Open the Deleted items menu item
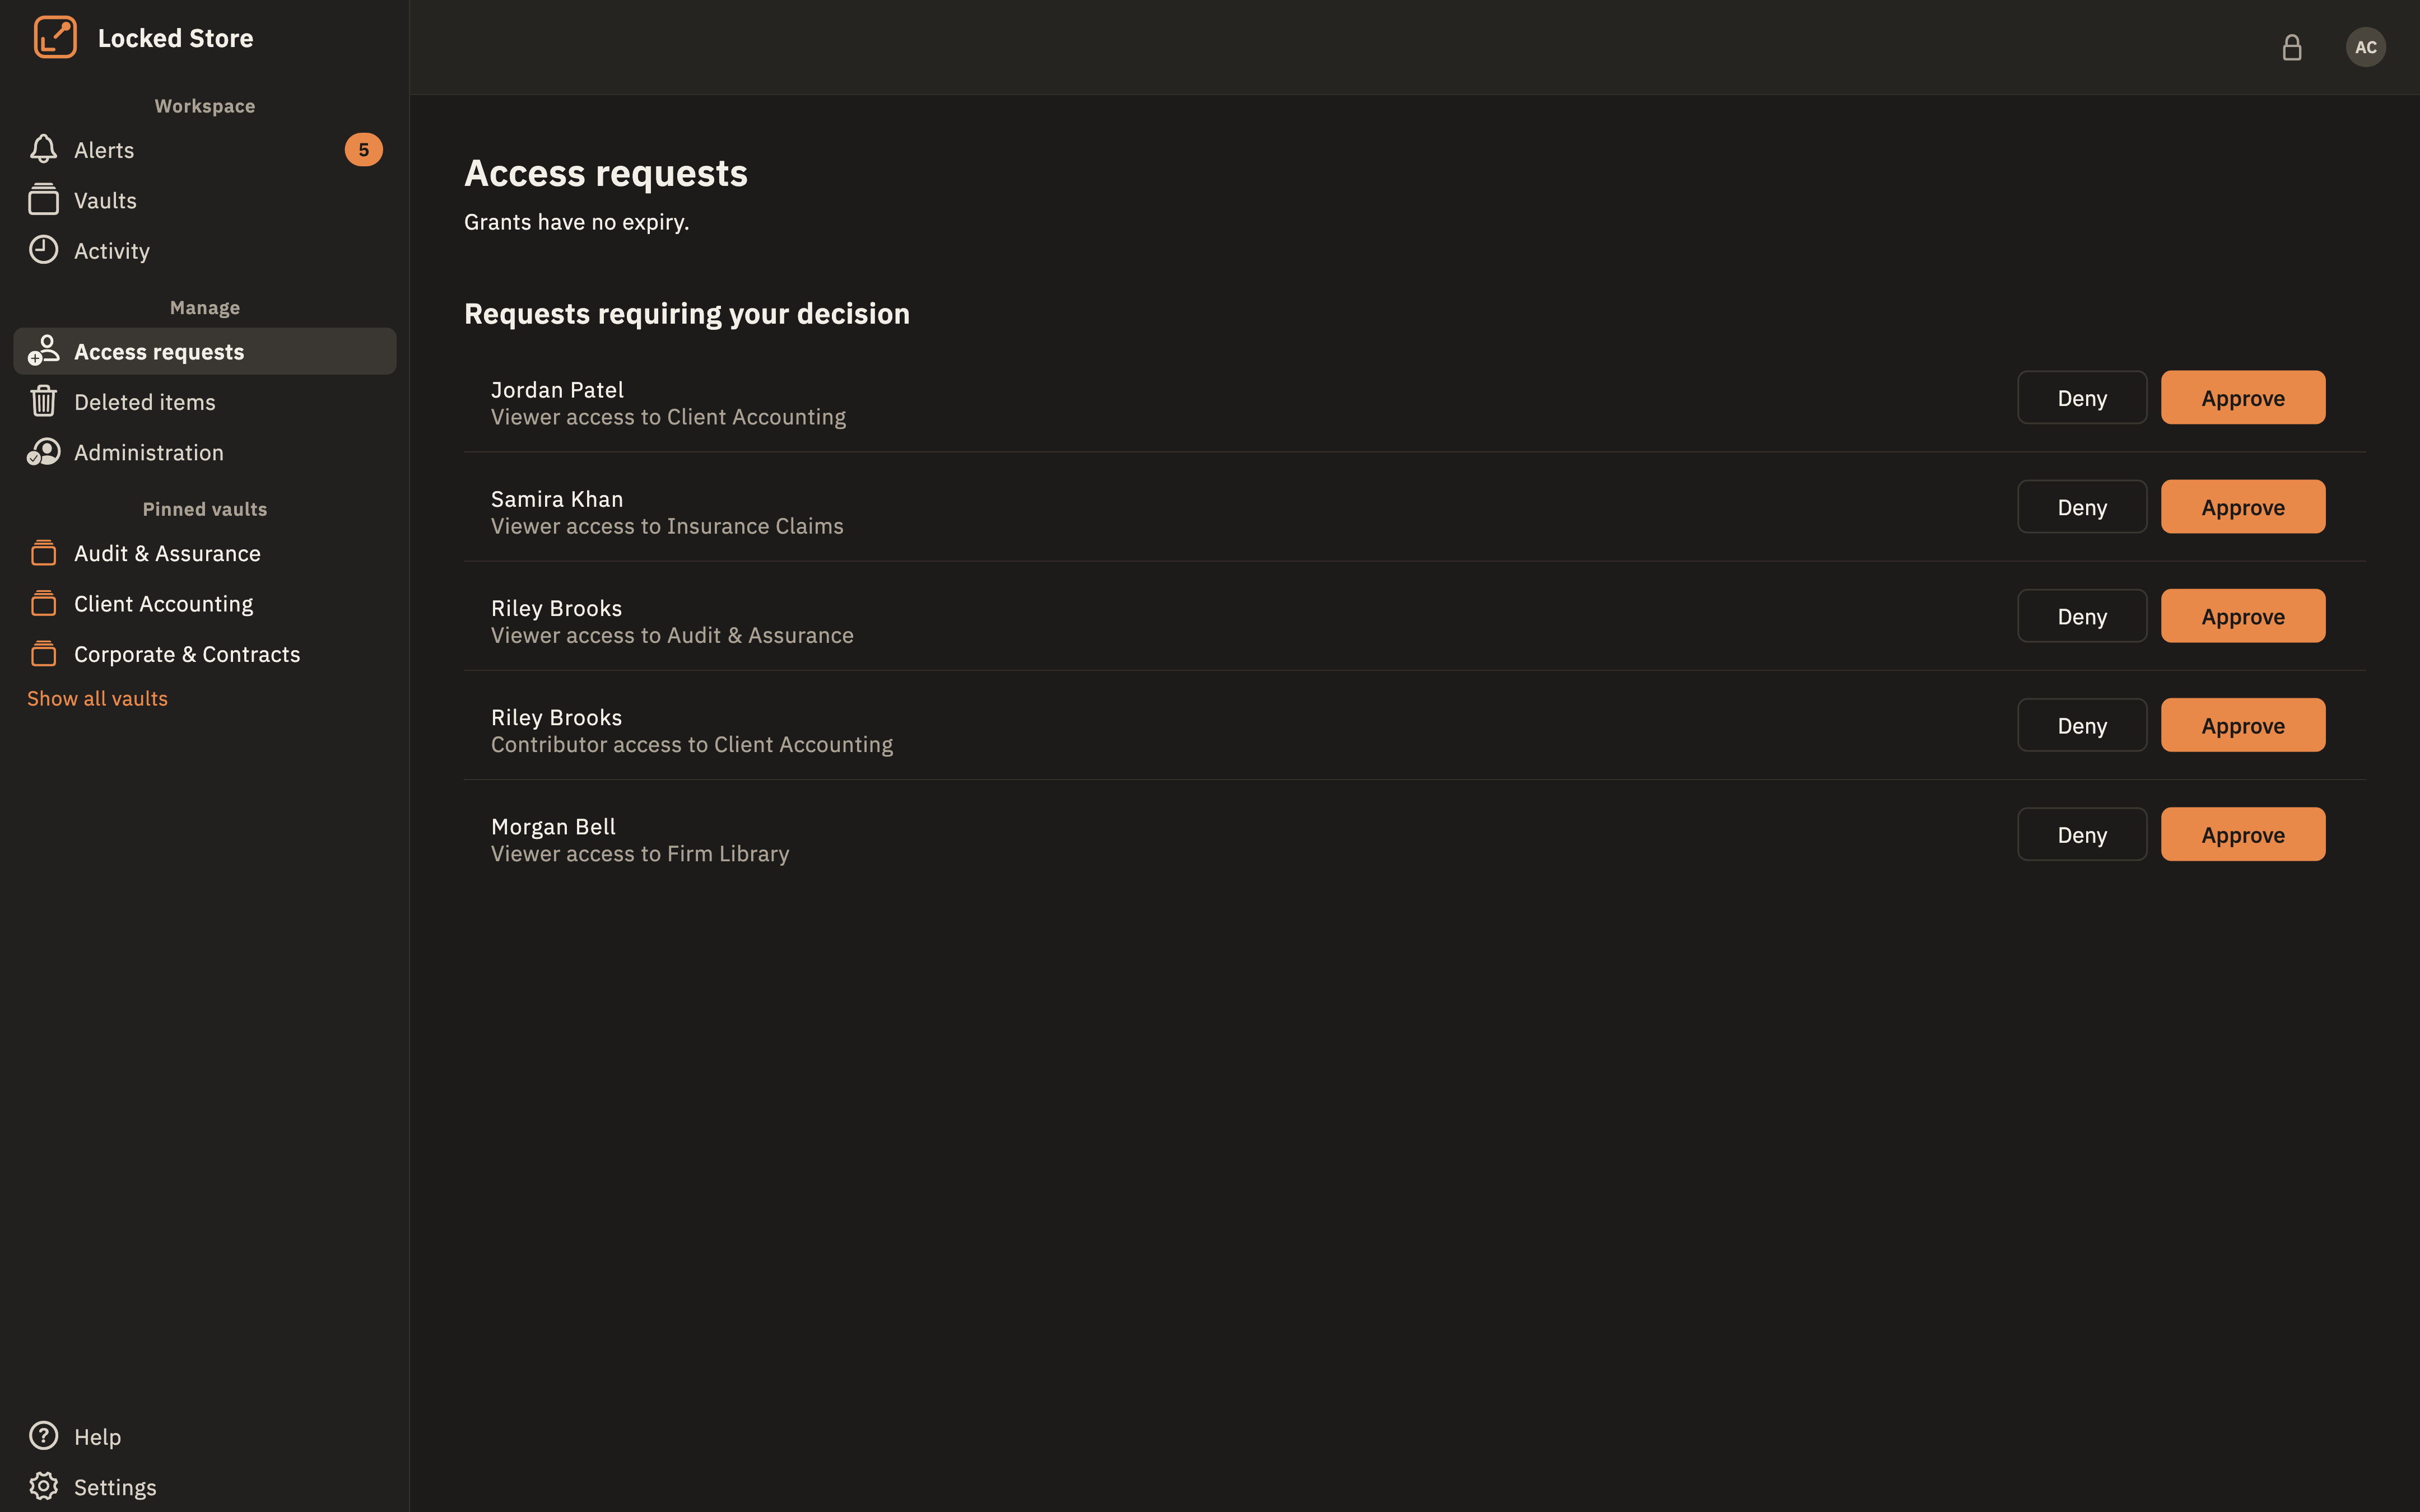 point(205,401)
